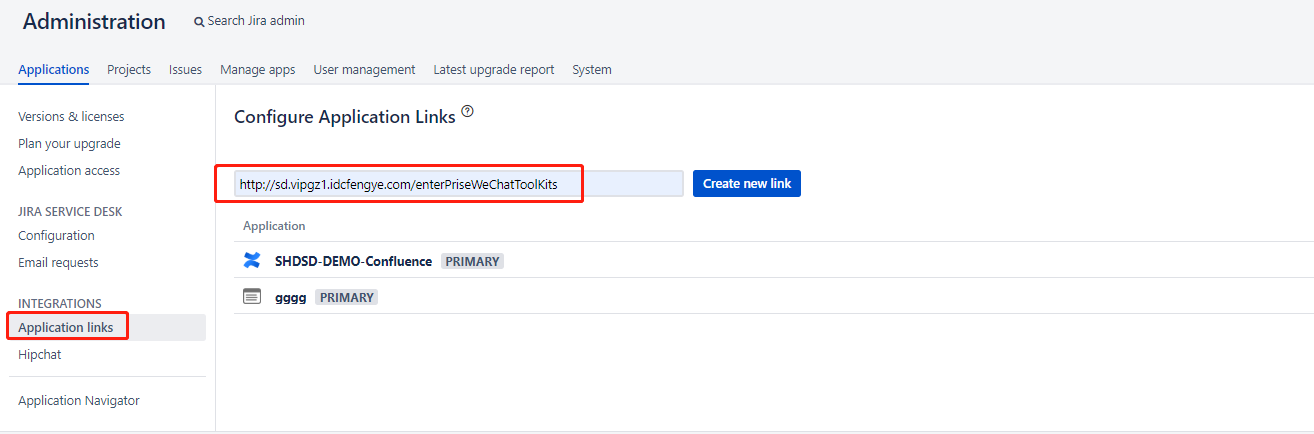Open the SHDSD-DEMO-Confluence application link
Screen dimensions: 1314x434
click(353, 261)
